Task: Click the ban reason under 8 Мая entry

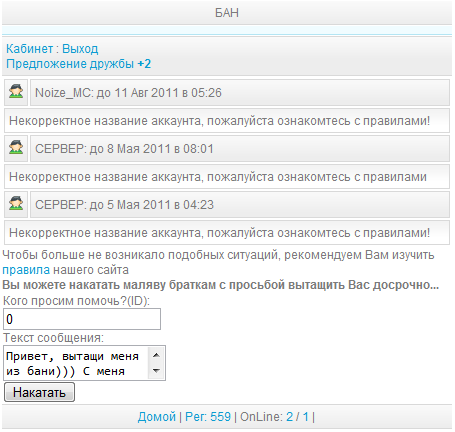Action: [227, 177]
